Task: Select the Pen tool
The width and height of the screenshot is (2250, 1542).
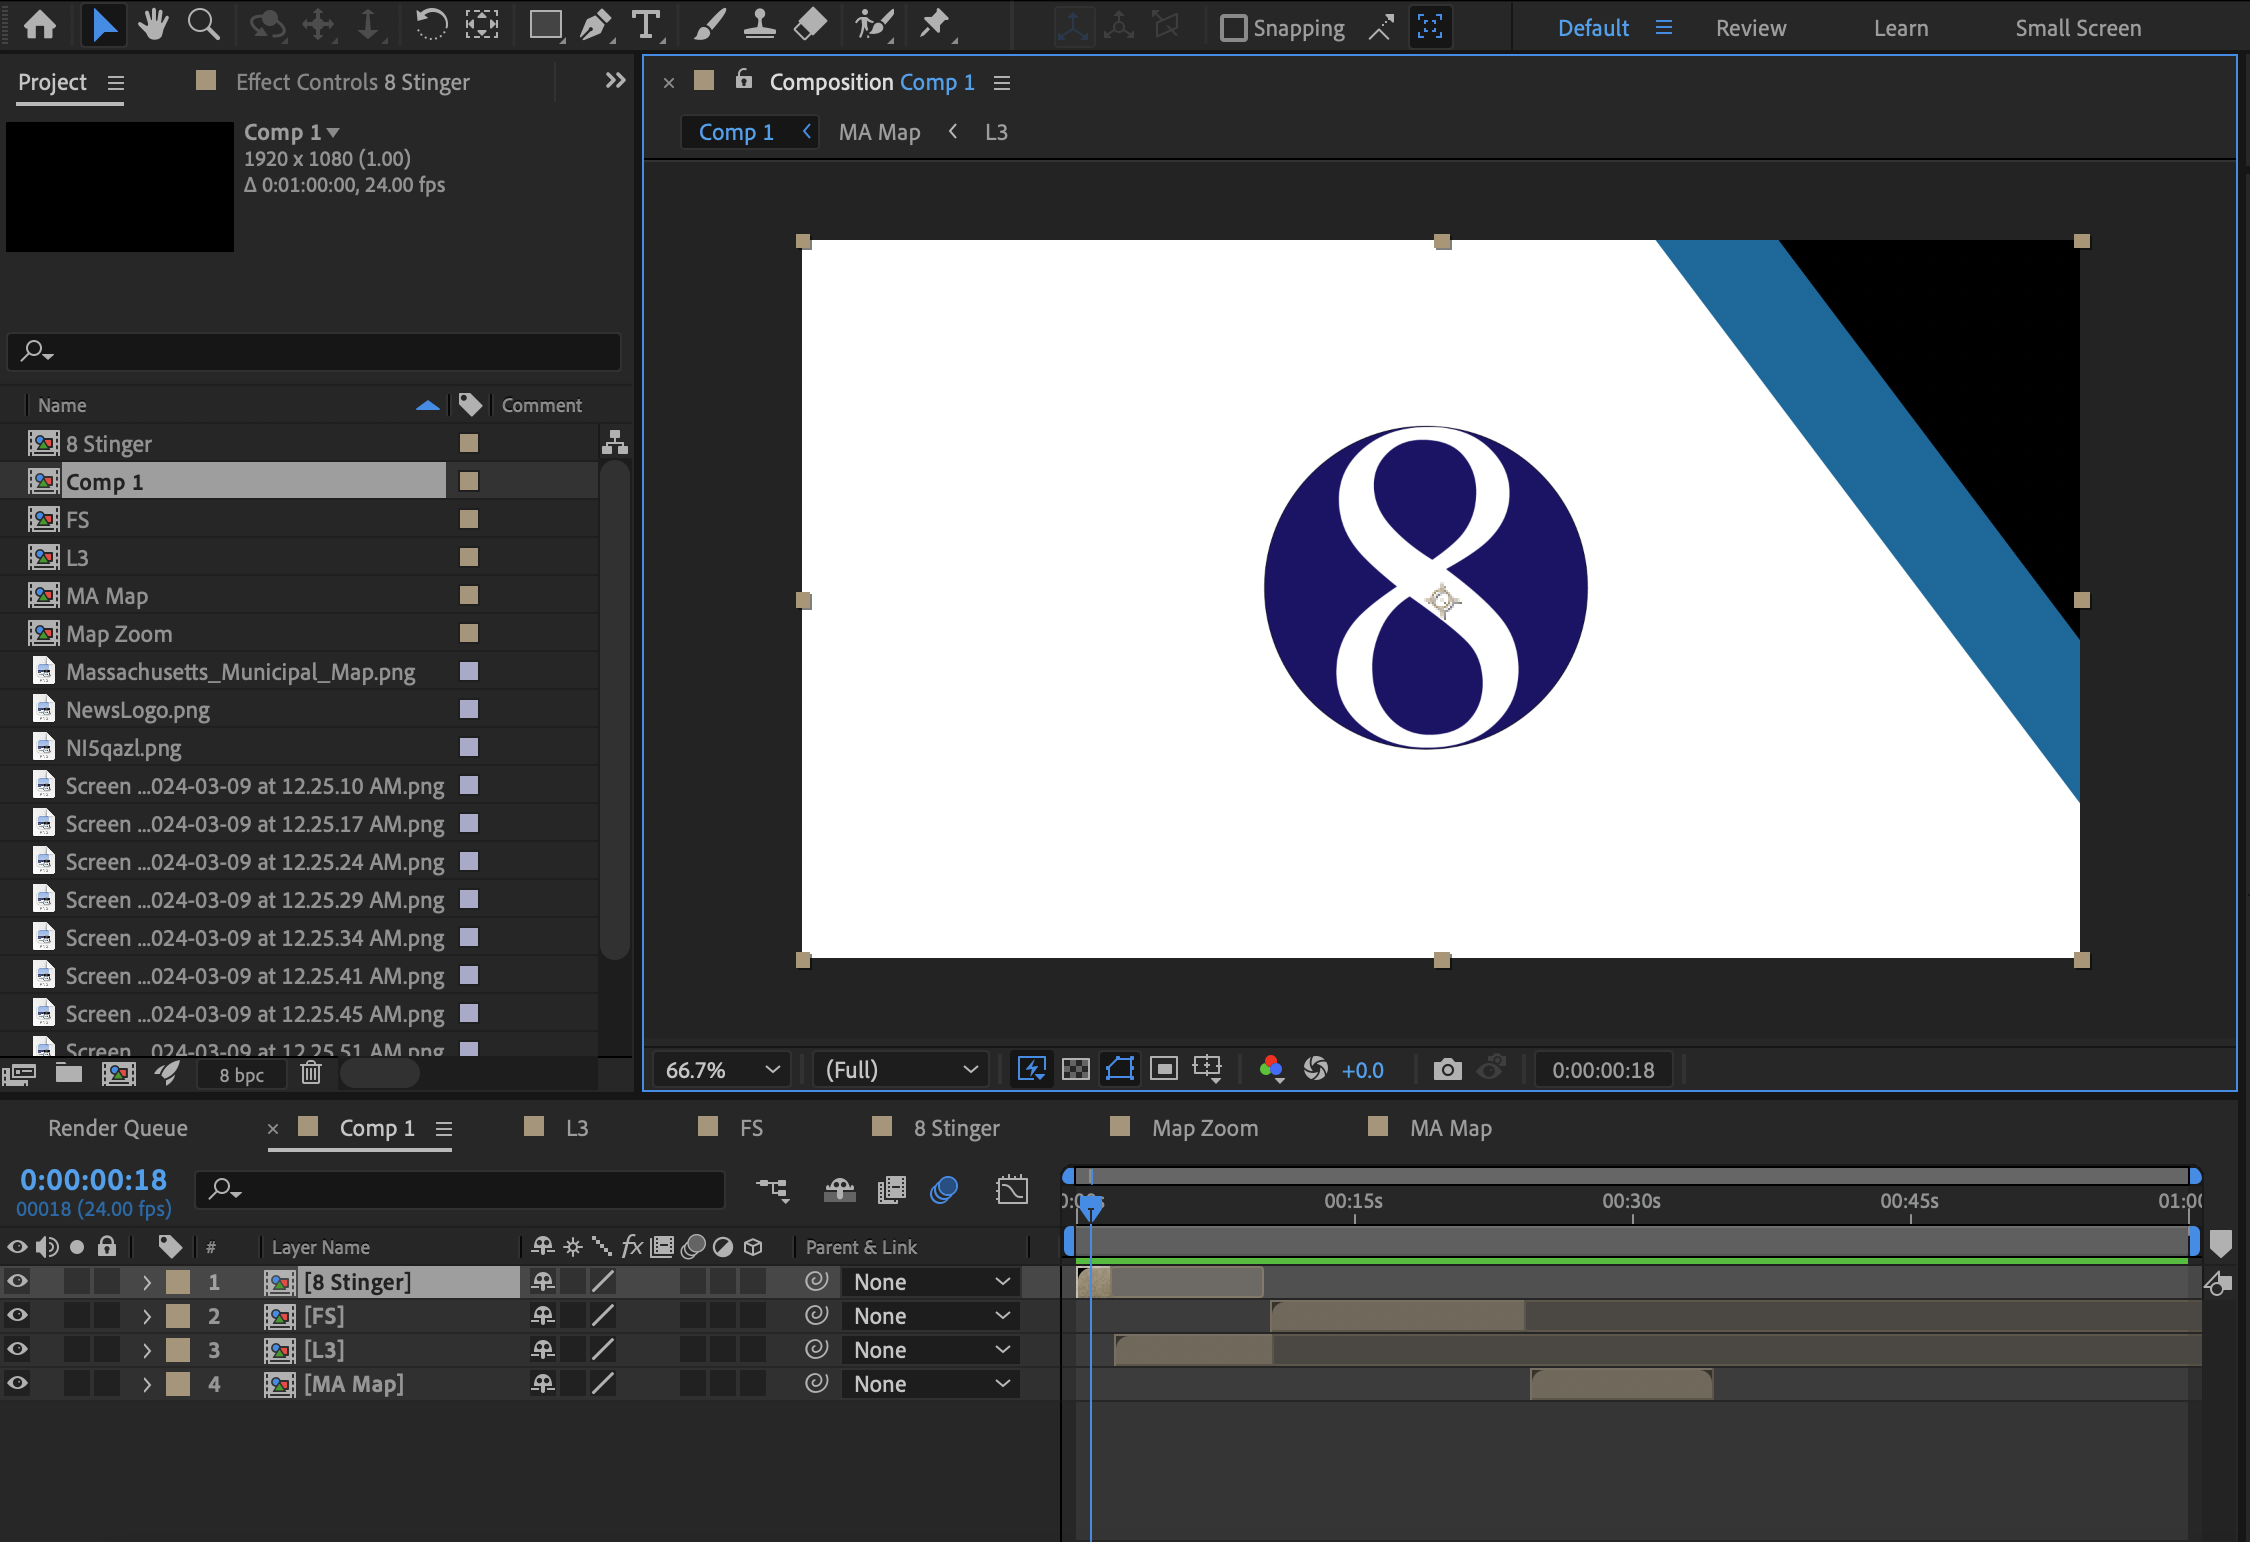Action: pyautogui.click(x=596, y=25)
